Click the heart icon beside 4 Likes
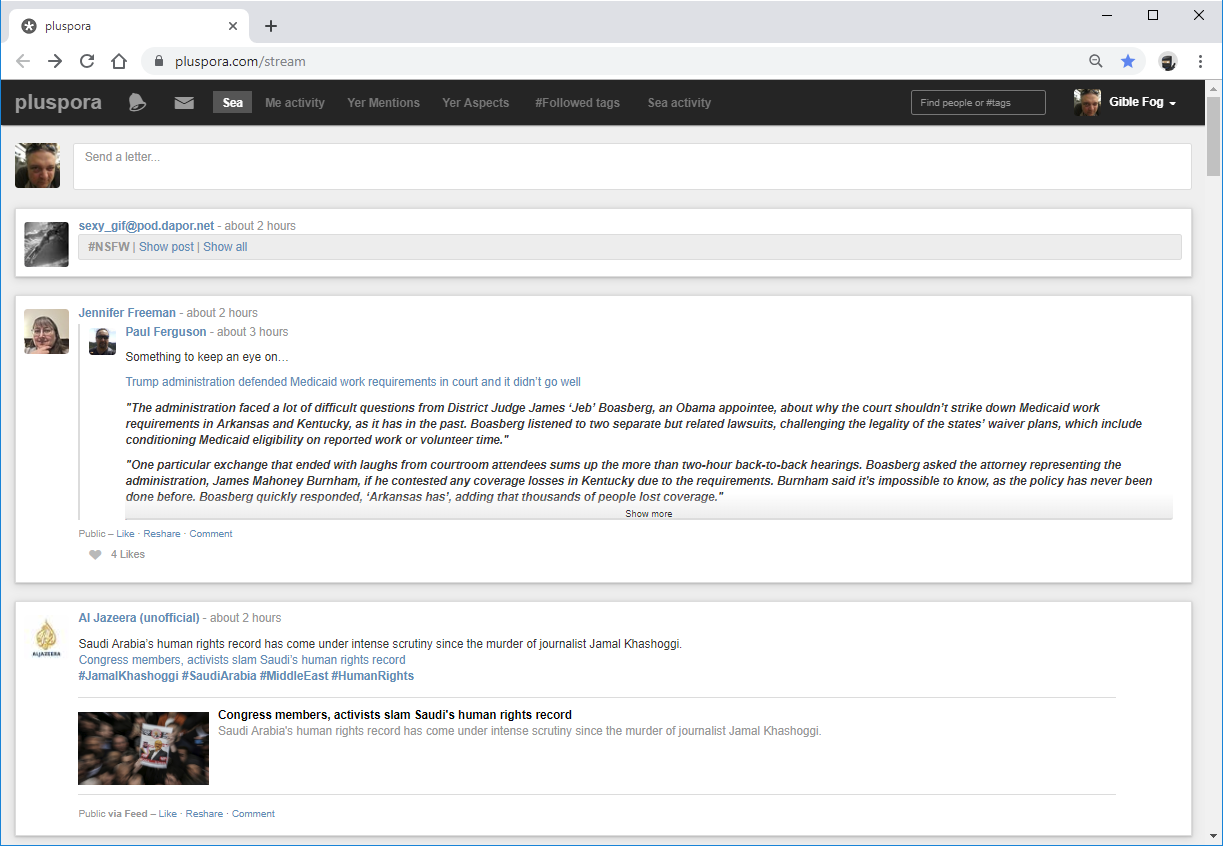 click(x=95, y=554)
